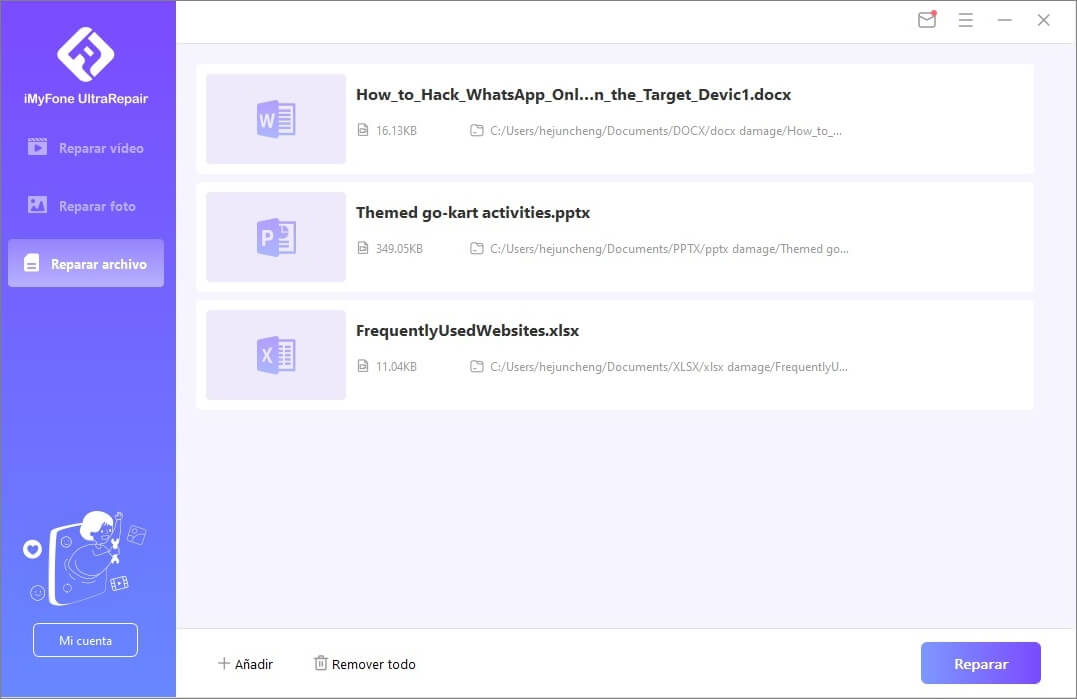Select the FrequentlyUsedWebsites.xlsx file name

click(467, 330)
